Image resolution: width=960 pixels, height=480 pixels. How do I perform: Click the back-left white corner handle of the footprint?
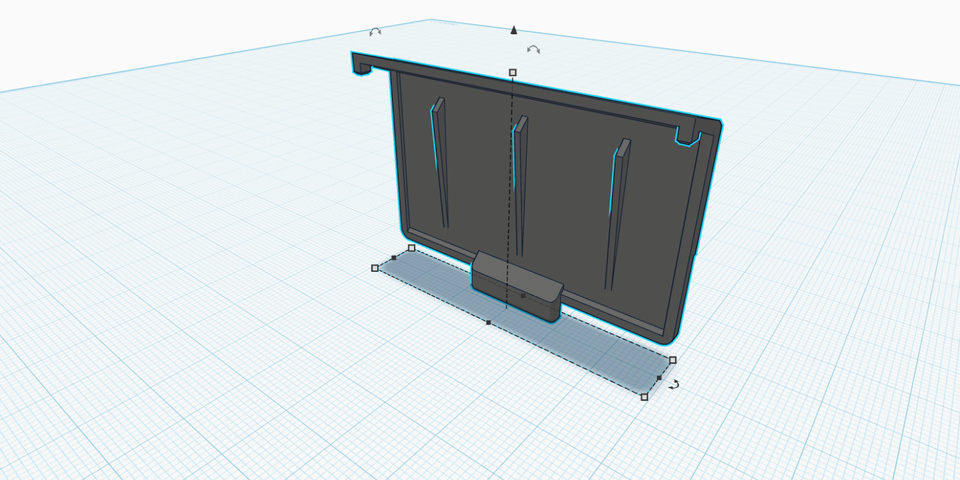[411, 248]
